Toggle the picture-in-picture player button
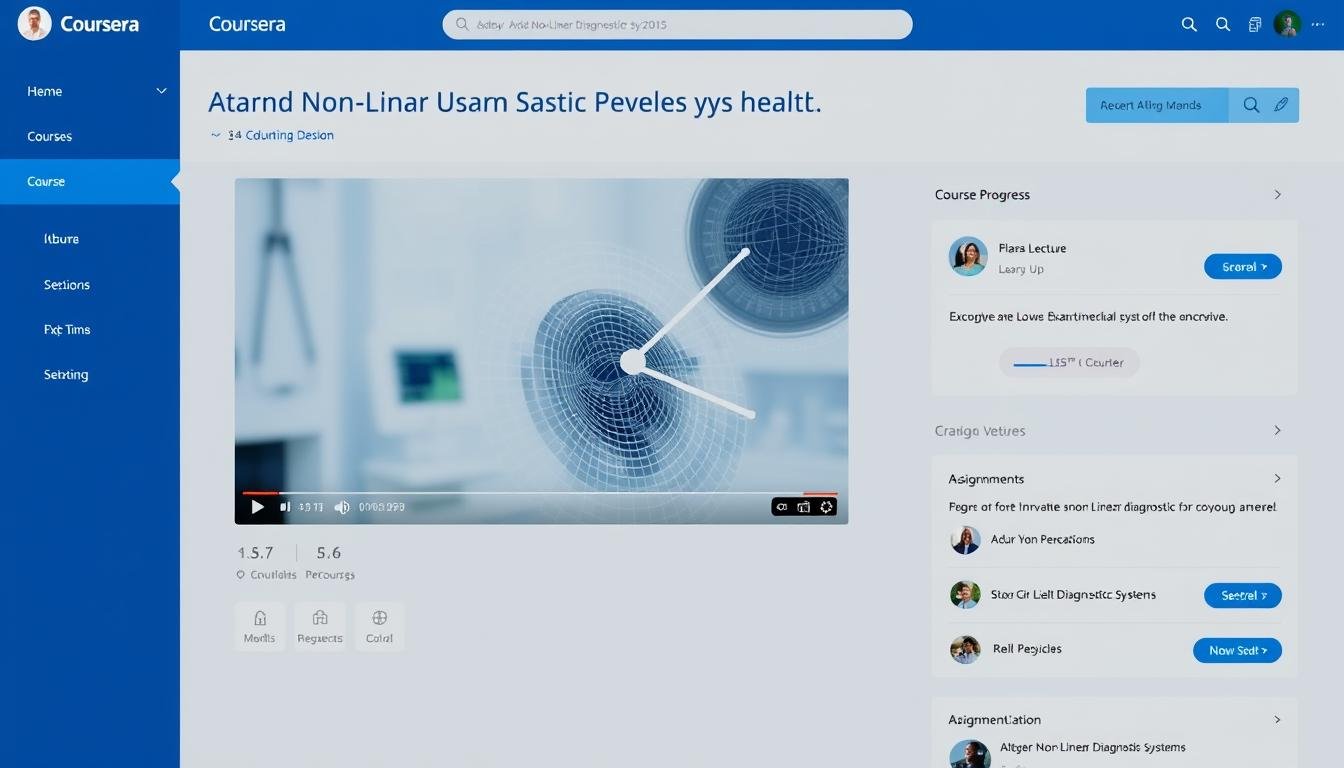 coord(804,507)
